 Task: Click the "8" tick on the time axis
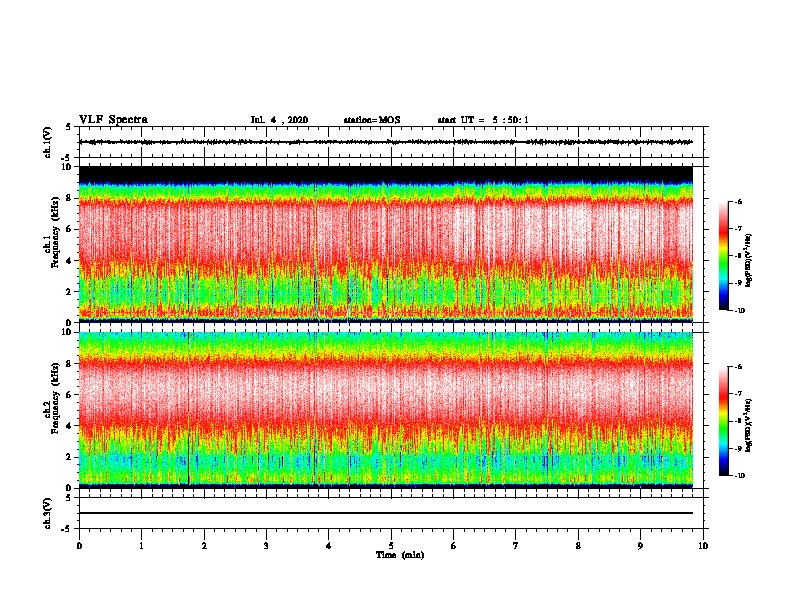coord(578,545)
